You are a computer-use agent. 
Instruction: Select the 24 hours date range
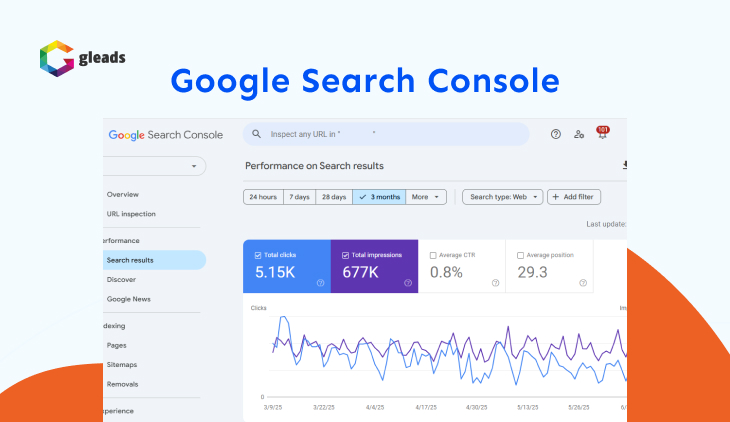click(263, 197)
